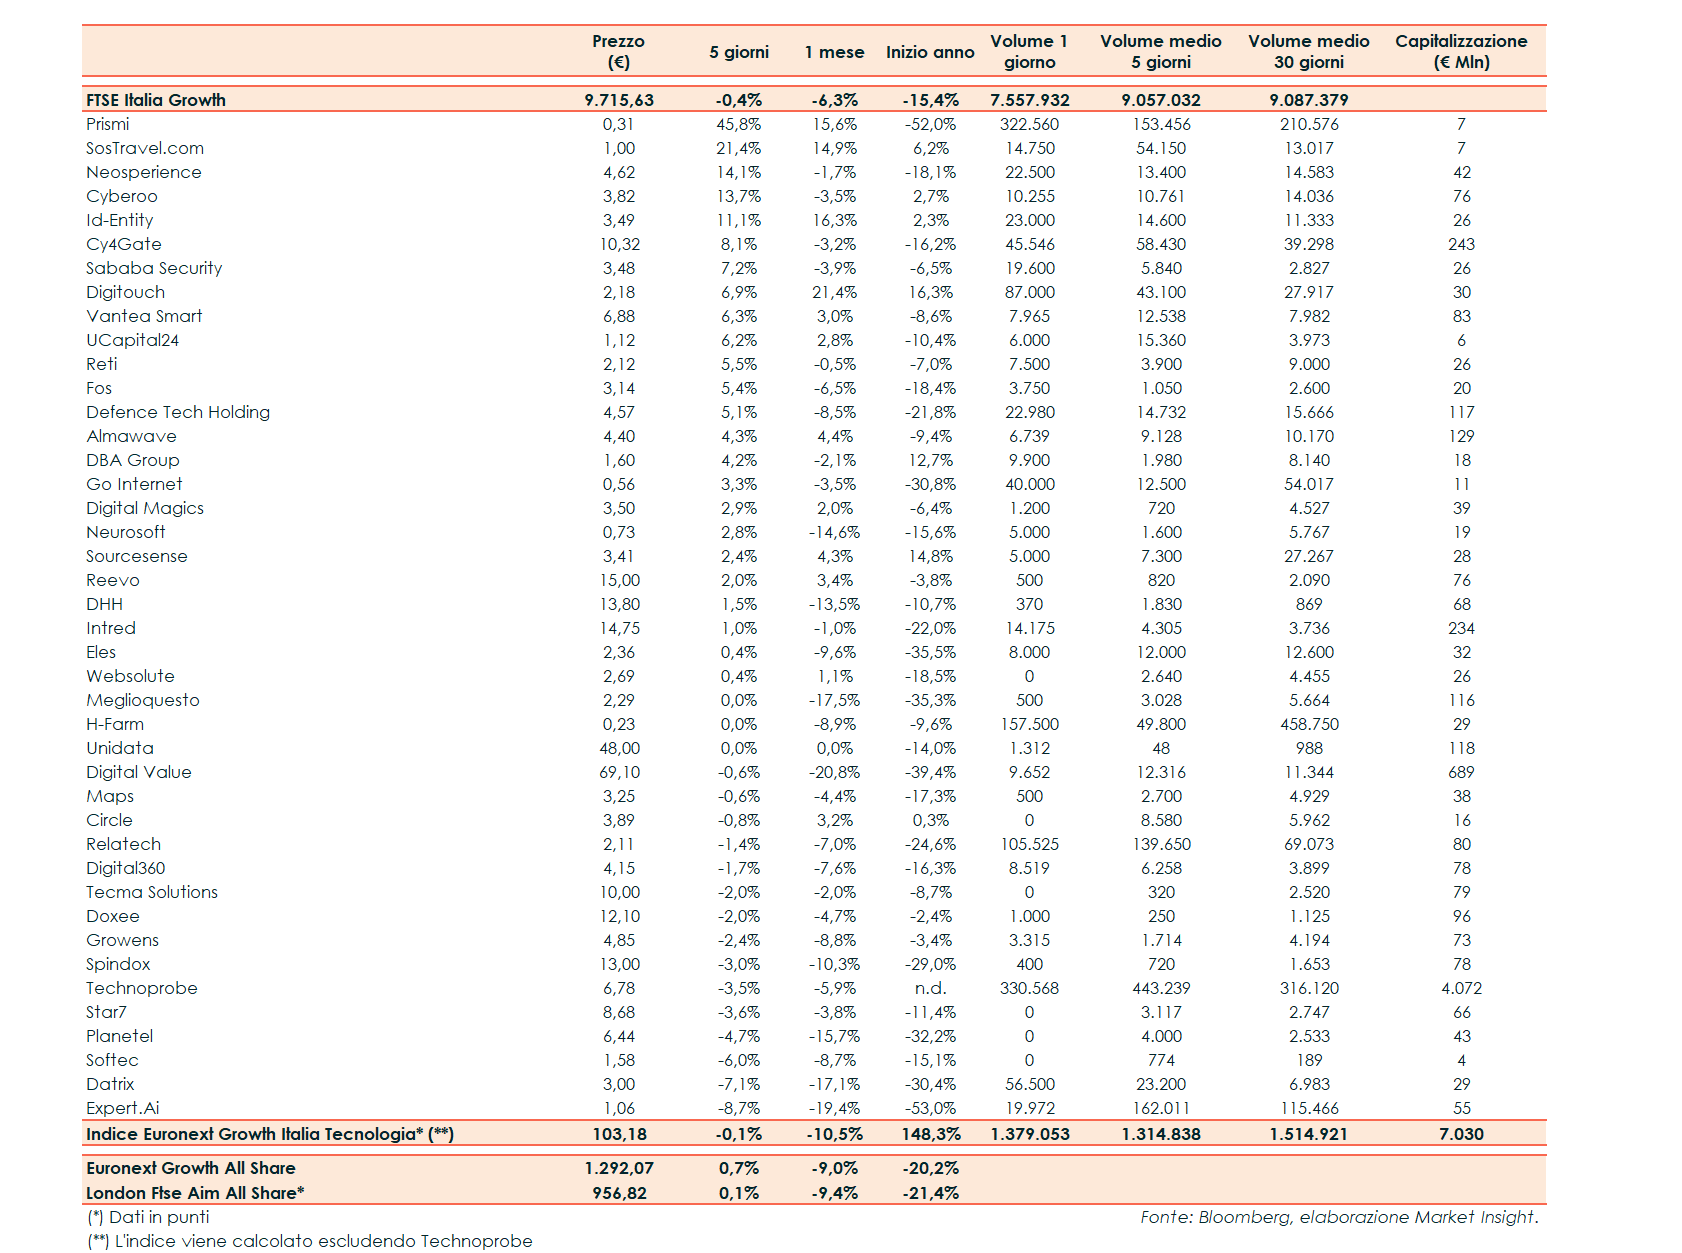1682x1253 pixels.
Task: Select the "Digital Value" company name
Action: click(x=139, y=772)
